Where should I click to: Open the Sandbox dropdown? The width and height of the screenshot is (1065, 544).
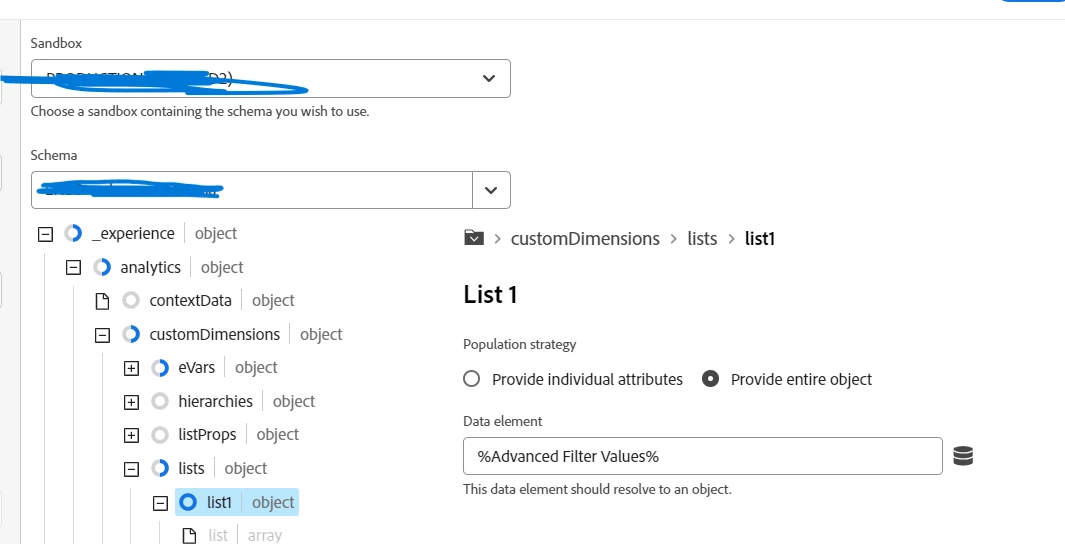(x=488, y=78)
